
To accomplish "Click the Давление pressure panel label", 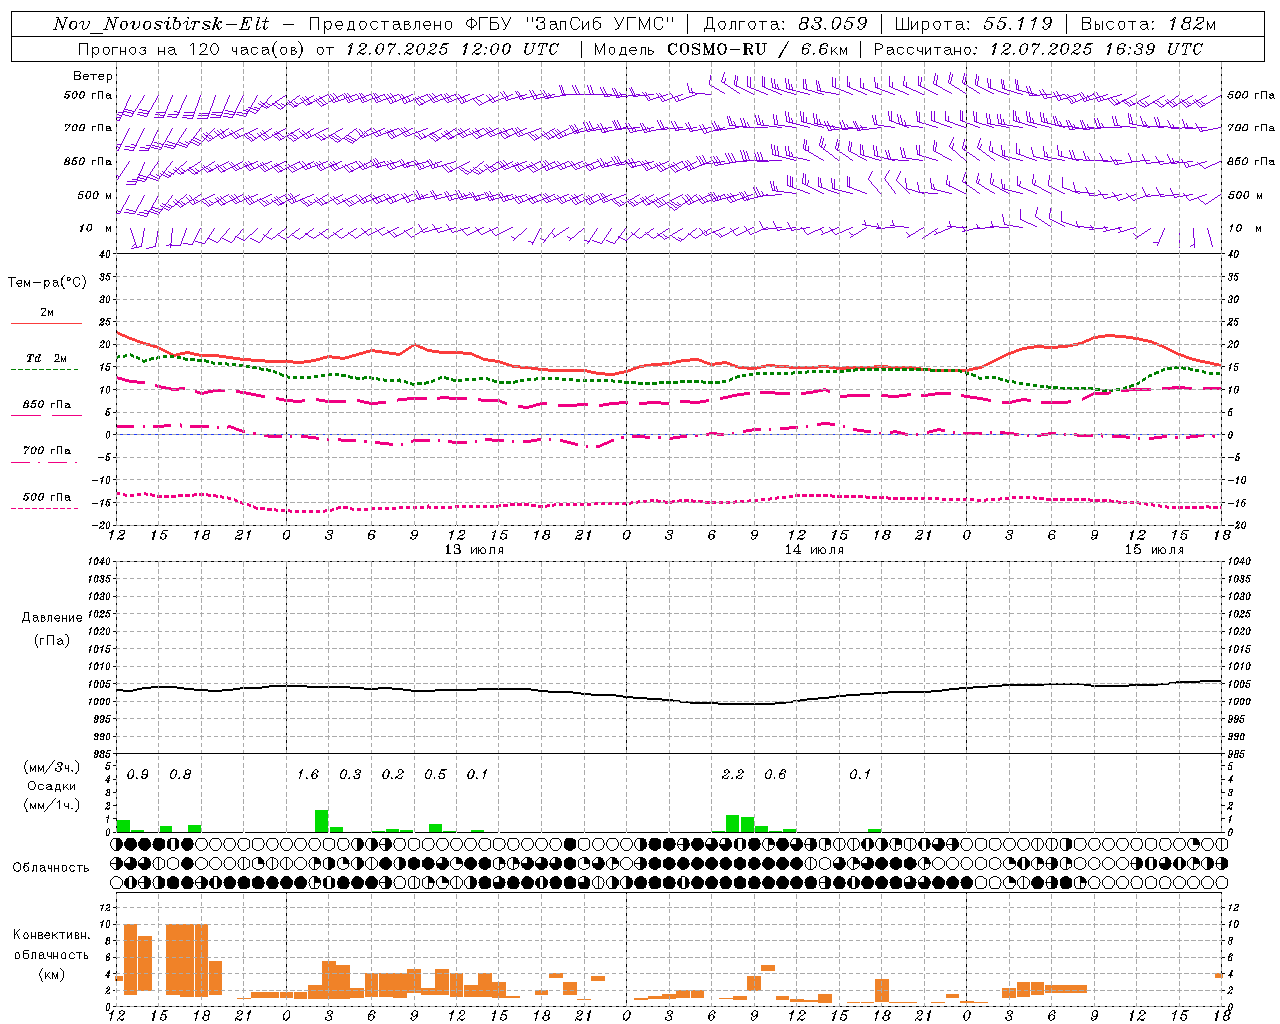I will (52, 617).
